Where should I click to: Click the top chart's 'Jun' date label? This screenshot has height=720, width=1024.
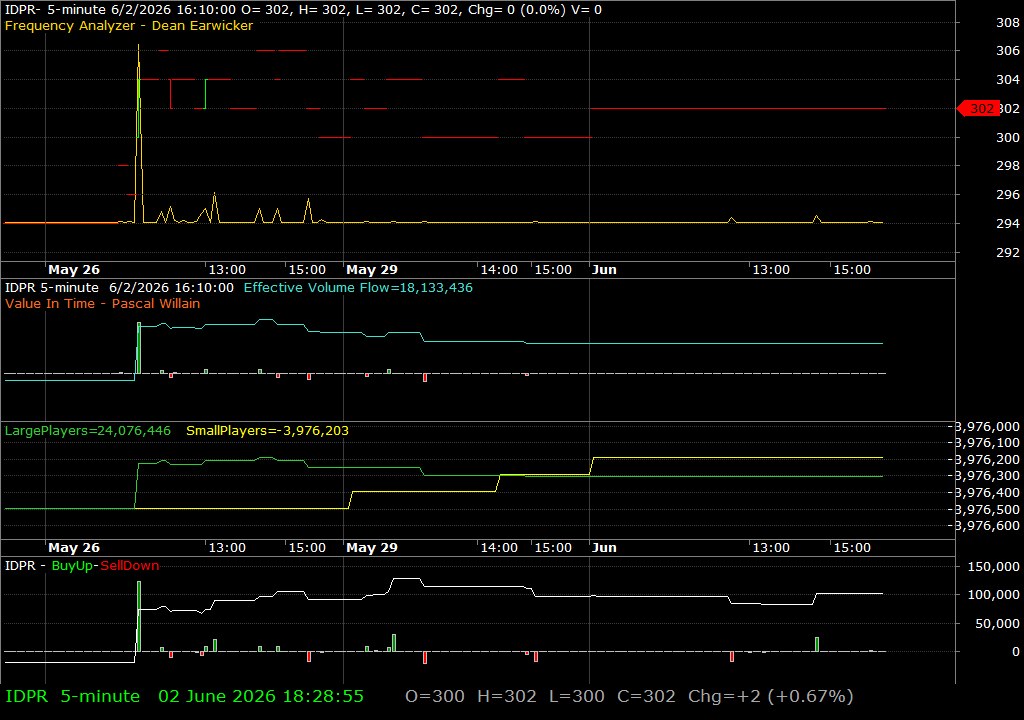pyautogui.click(x=604, y=269)
